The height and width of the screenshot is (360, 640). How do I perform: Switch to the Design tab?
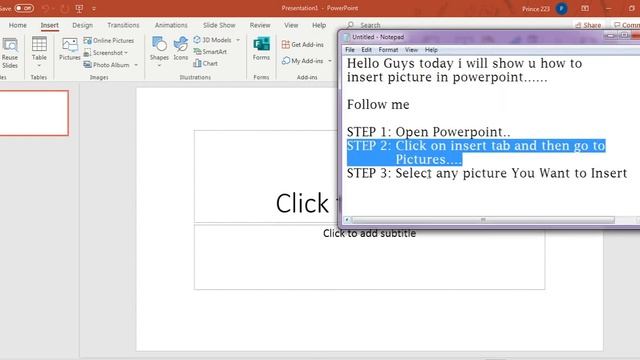(82, 25)
